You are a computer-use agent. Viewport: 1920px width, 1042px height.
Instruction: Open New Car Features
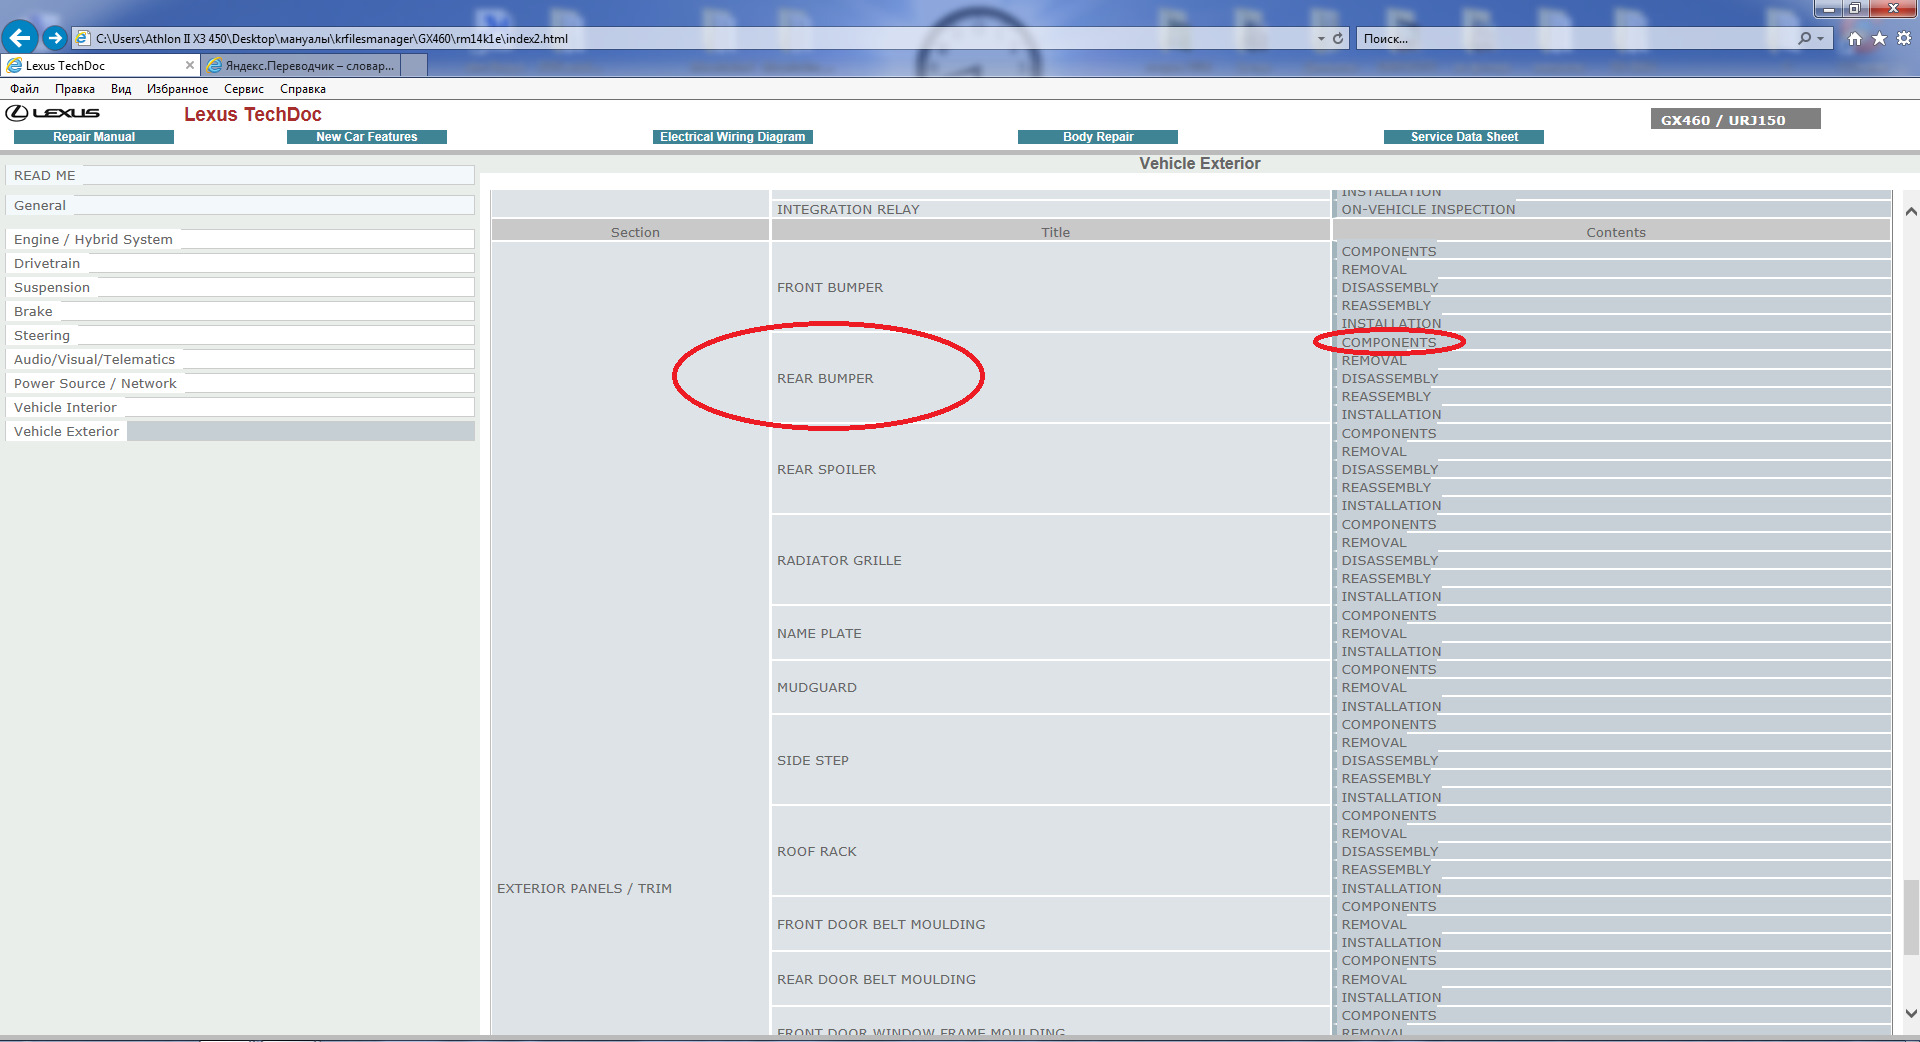(x=367, y=137)
